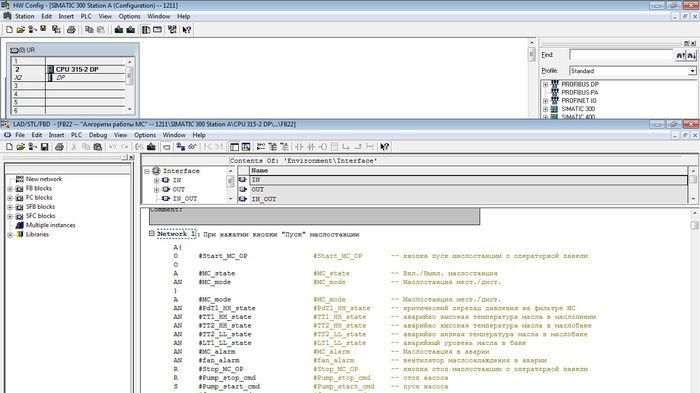Open the Insert menu in HW Config
The width and height of the screenshot is (700, 393).
click(66, 16)
